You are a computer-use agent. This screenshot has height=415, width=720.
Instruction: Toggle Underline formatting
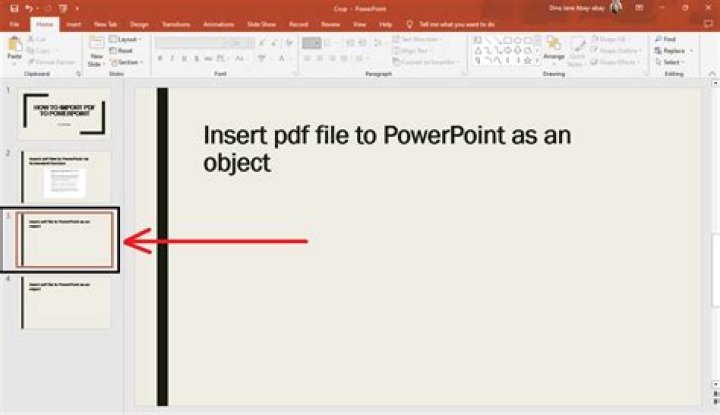[x=184, y=58]
